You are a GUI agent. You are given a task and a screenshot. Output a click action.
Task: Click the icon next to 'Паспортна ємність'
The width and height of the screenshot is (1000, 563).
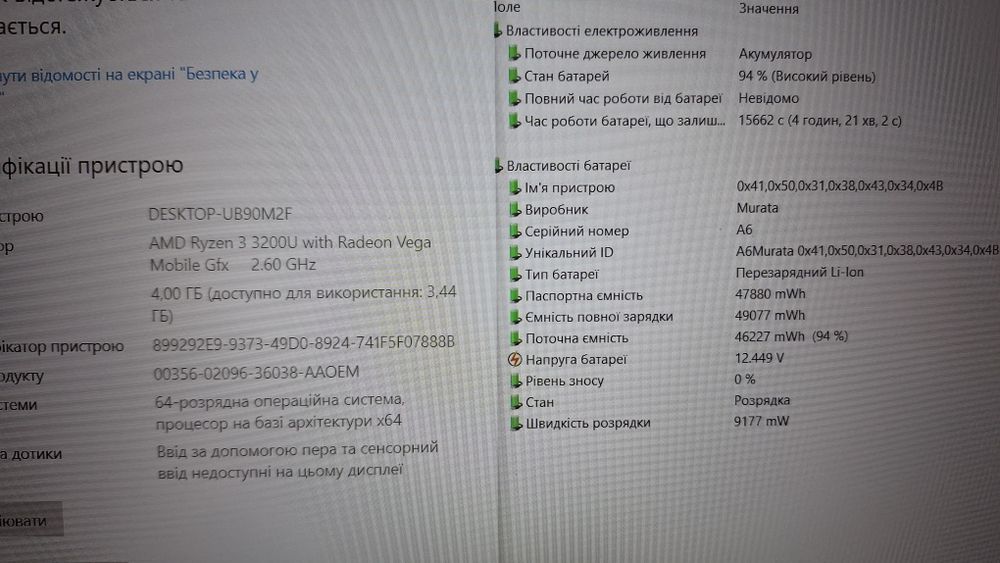coord(515,295)
